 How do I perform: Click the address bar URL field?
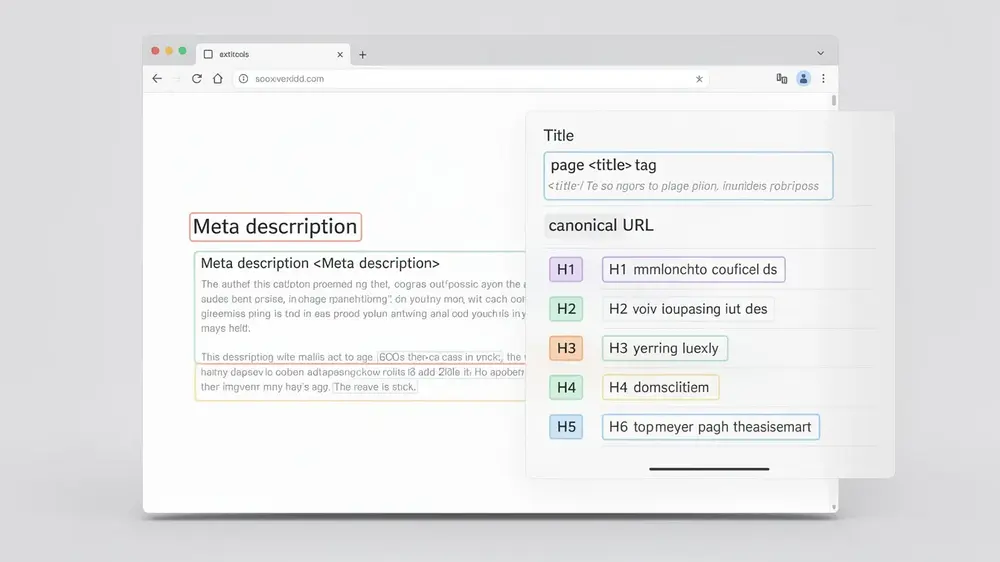point(471,79)
